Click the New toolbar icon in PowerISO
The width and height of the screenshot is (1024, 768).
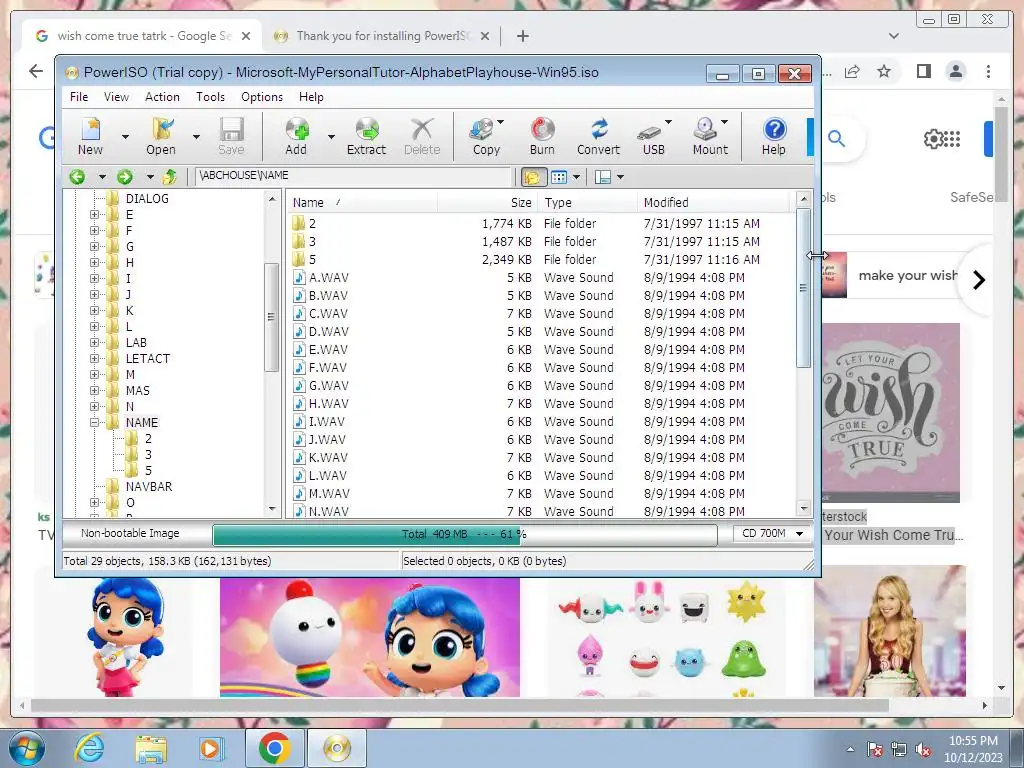click(90, 136)
